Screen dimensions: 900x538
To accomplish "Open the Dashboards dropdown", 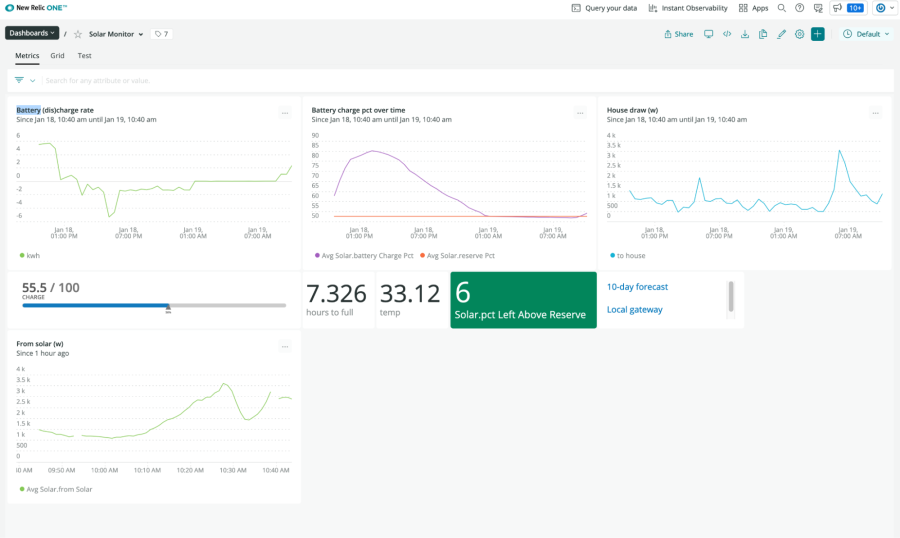I will (32, 33).
